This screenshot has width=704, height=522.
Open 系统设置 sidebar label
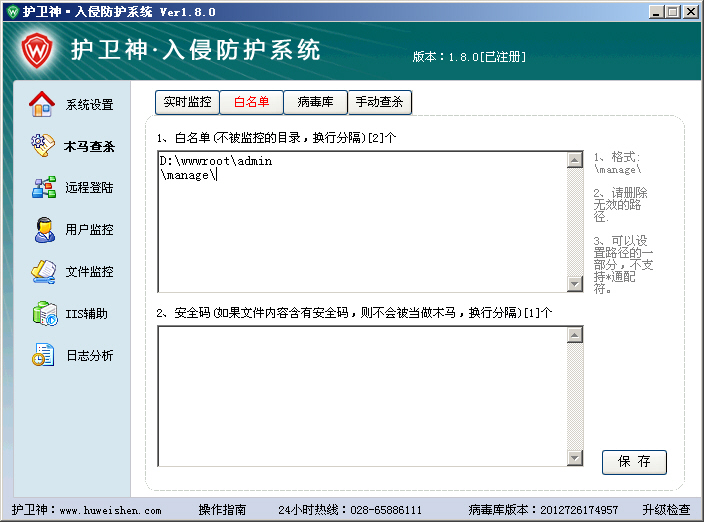[x=89, y=105]
